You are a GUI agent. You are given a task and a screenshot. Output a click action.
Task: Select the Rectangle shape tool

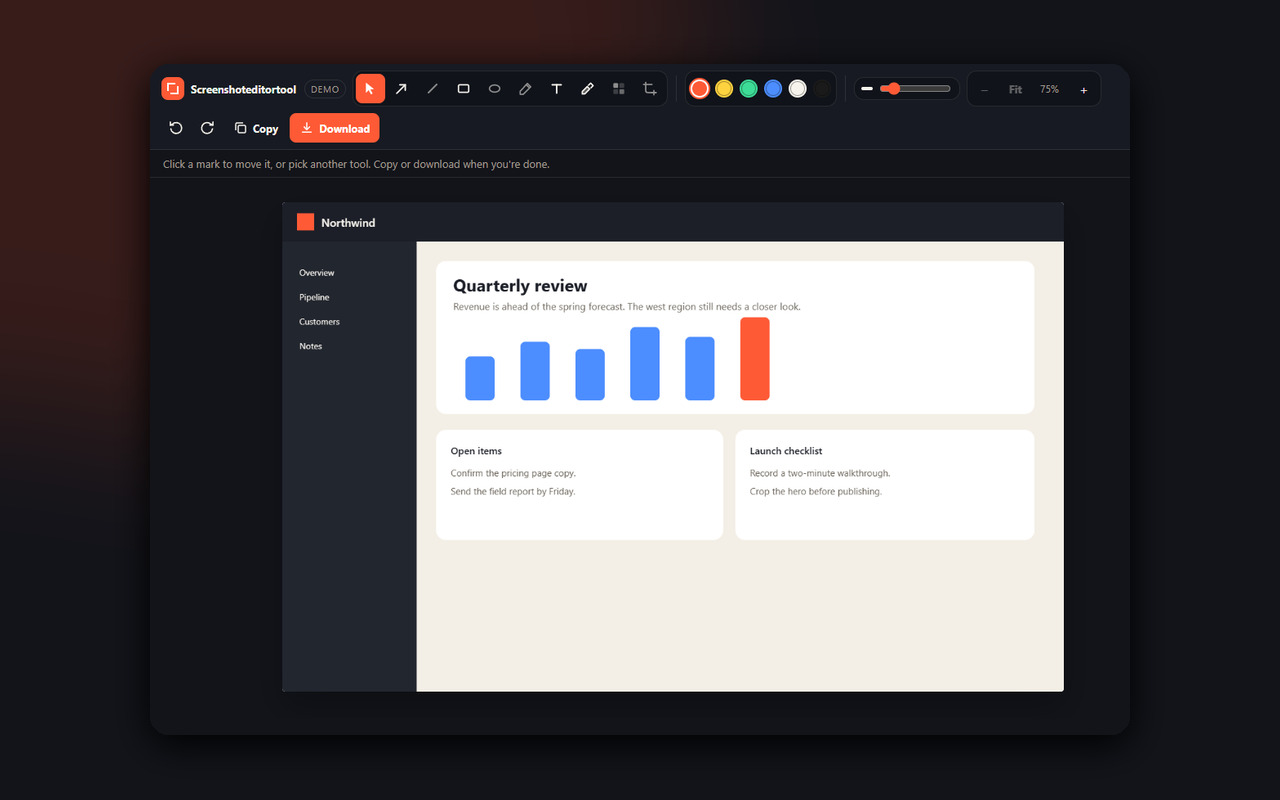point(463,89)
